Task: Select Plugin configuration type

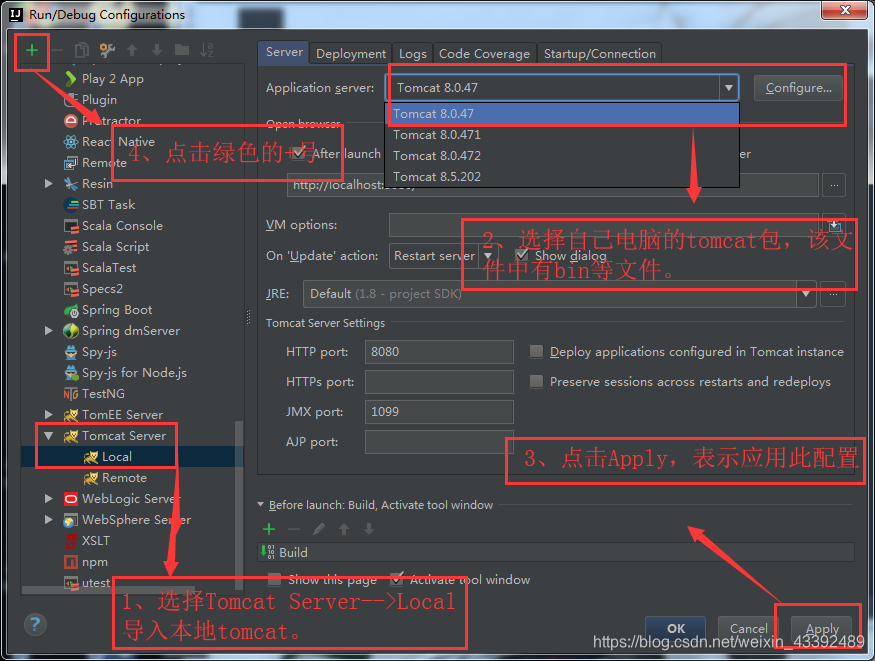Action: [99, 100]
